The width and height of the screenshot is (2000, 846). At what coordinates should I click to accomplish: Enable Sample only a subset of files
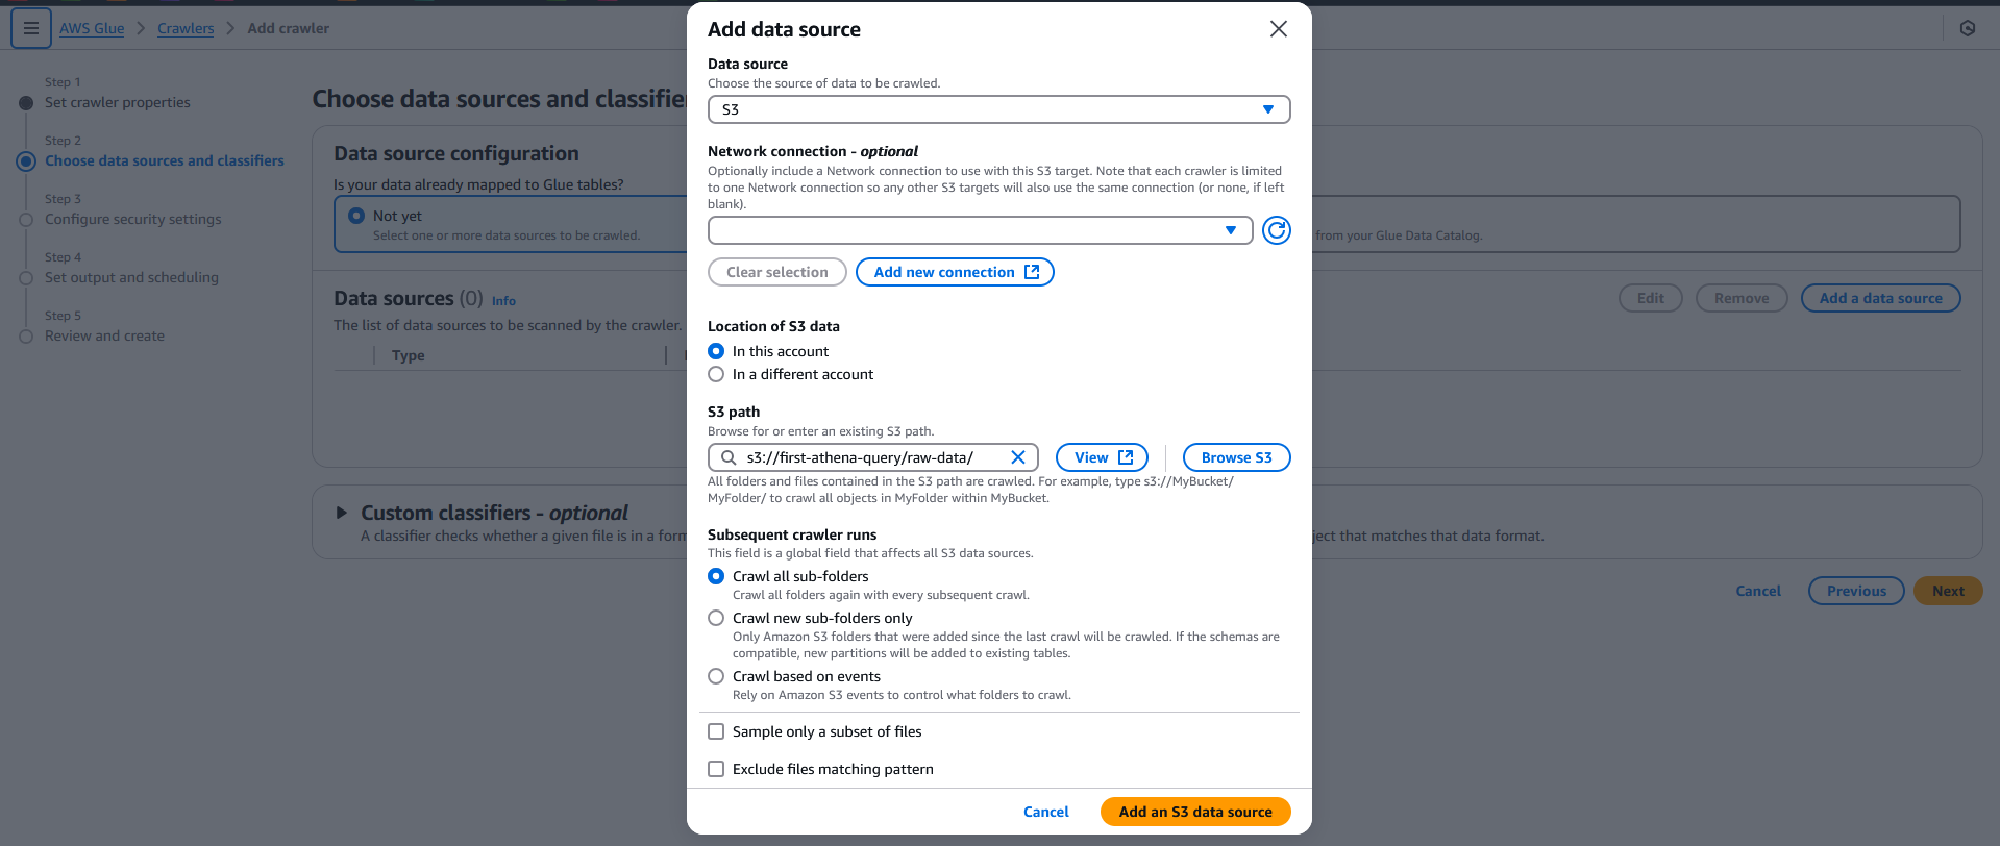point(716,731)
